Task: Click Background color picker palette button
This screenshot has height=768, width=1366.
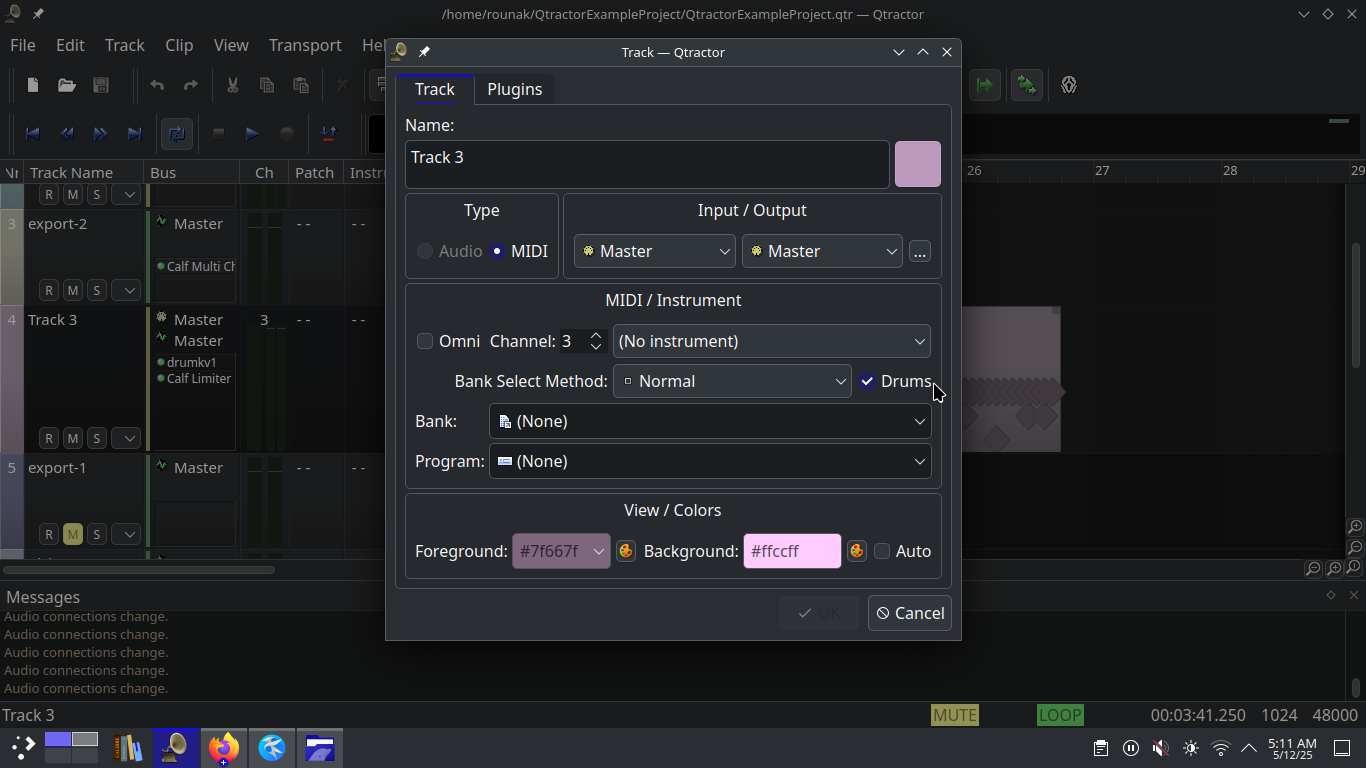Action: click(x=857, y=551)
